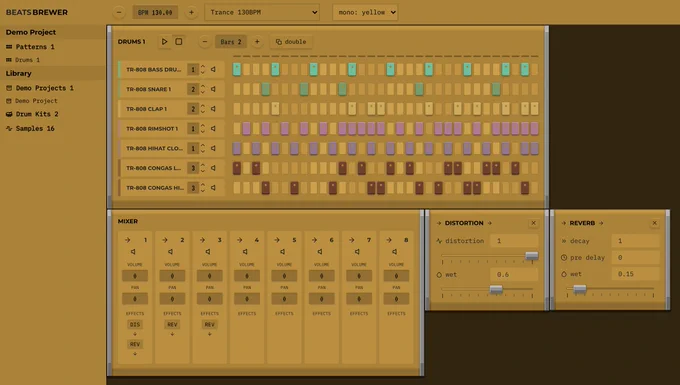This screenshot has height=385, width=680.
Task: Open DIS effect on mixer channel 1
Action: pos(135,324)
